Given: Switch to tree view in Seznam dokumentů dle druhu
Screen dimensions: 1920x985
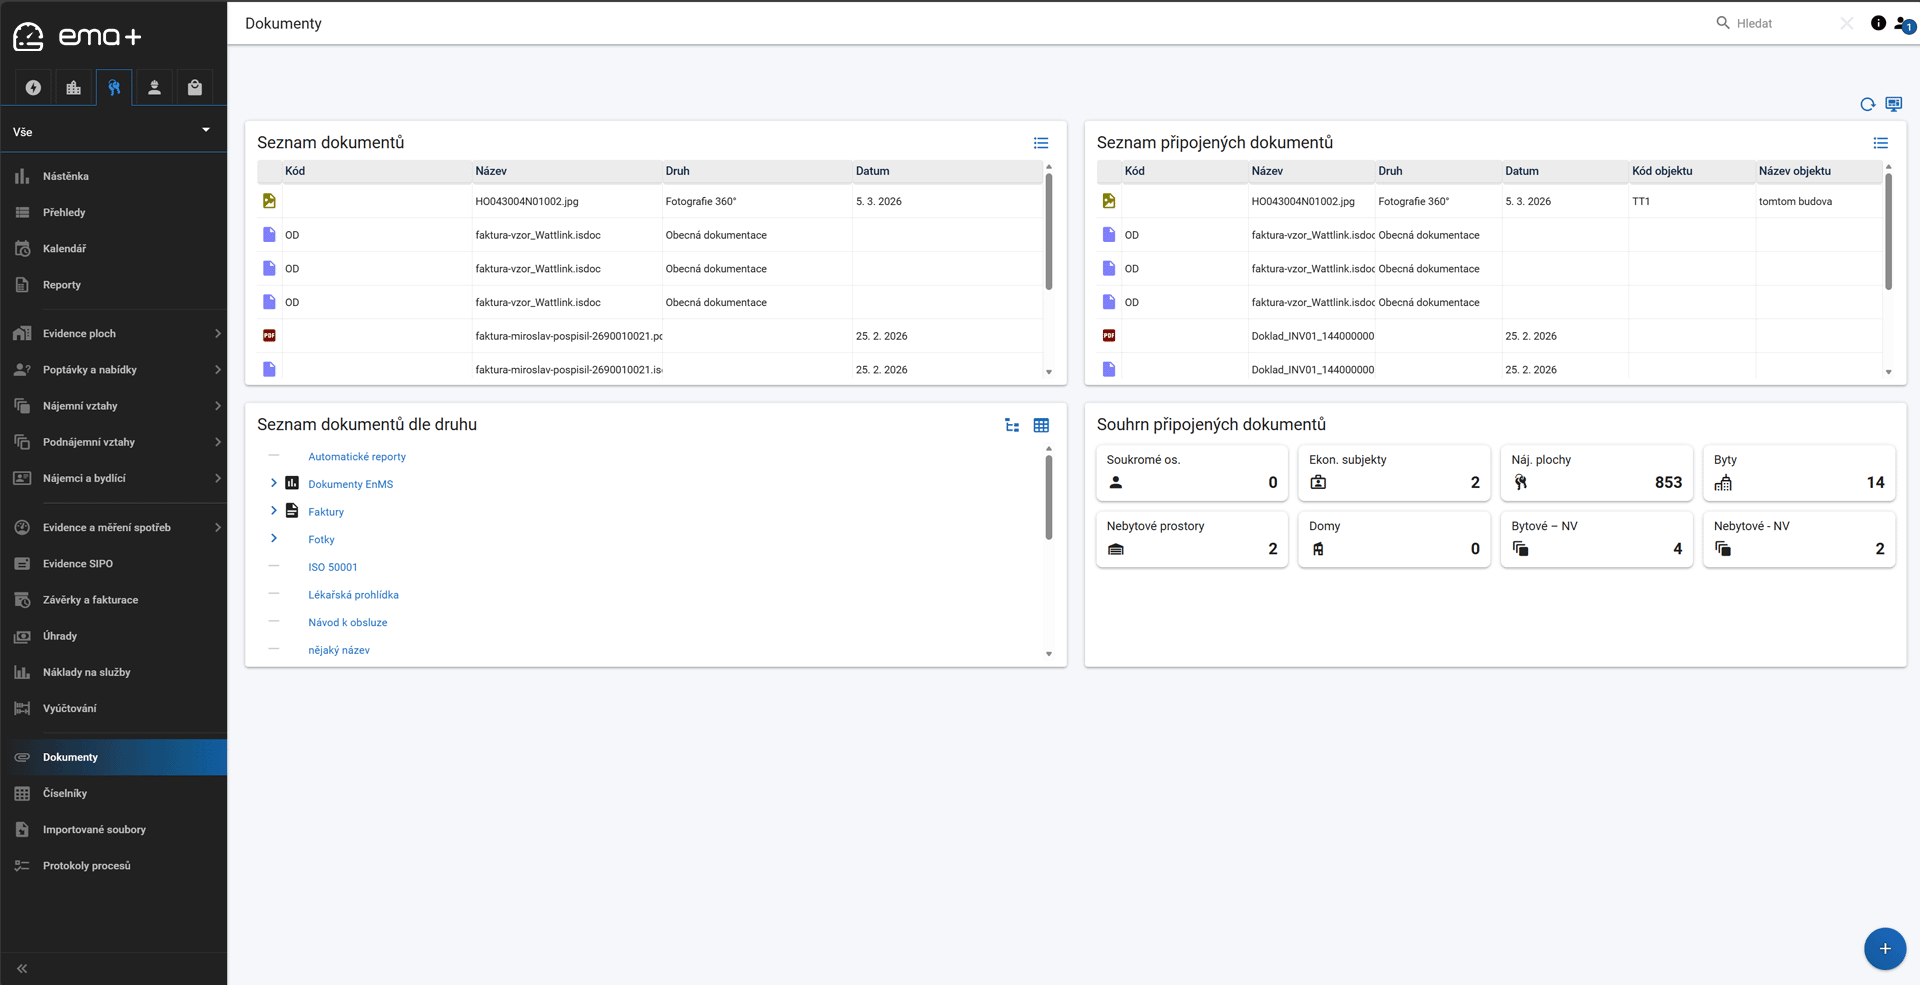Looking at the screenshot, I should pyautogui.click(x=1012, y=425).
